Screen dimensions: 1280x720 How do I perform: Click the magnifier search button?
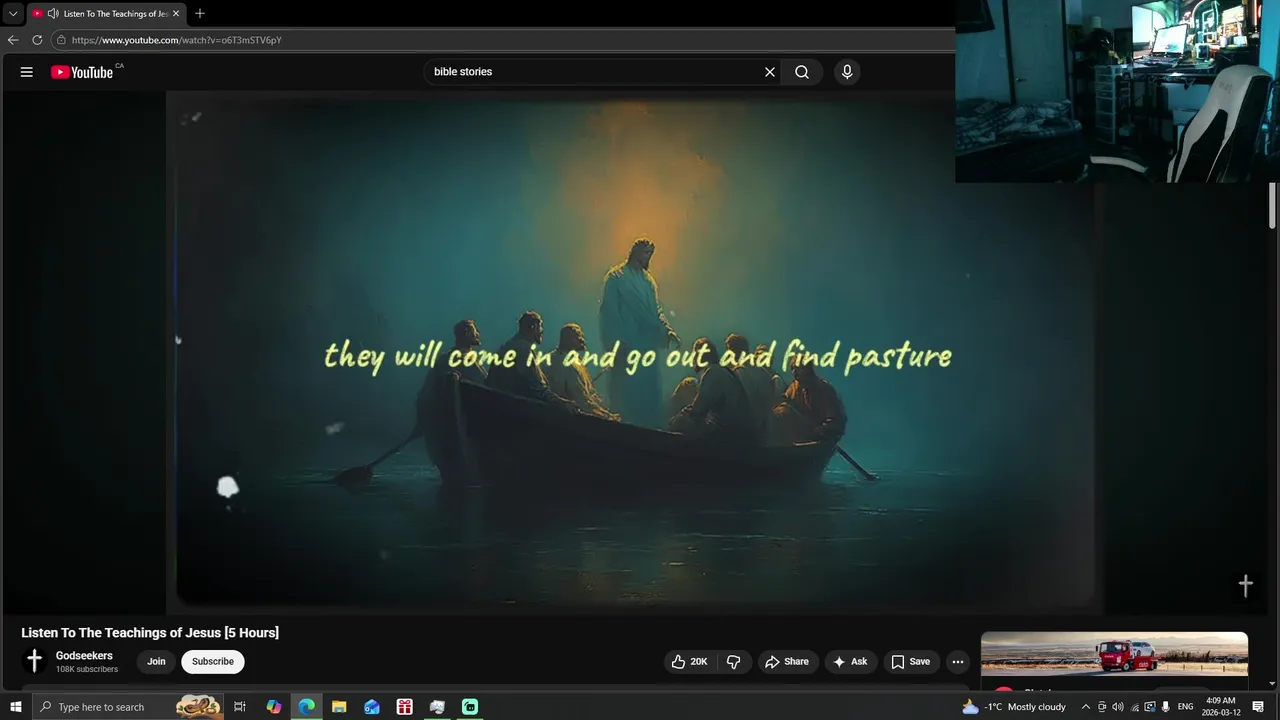click(x=802, y=72)
